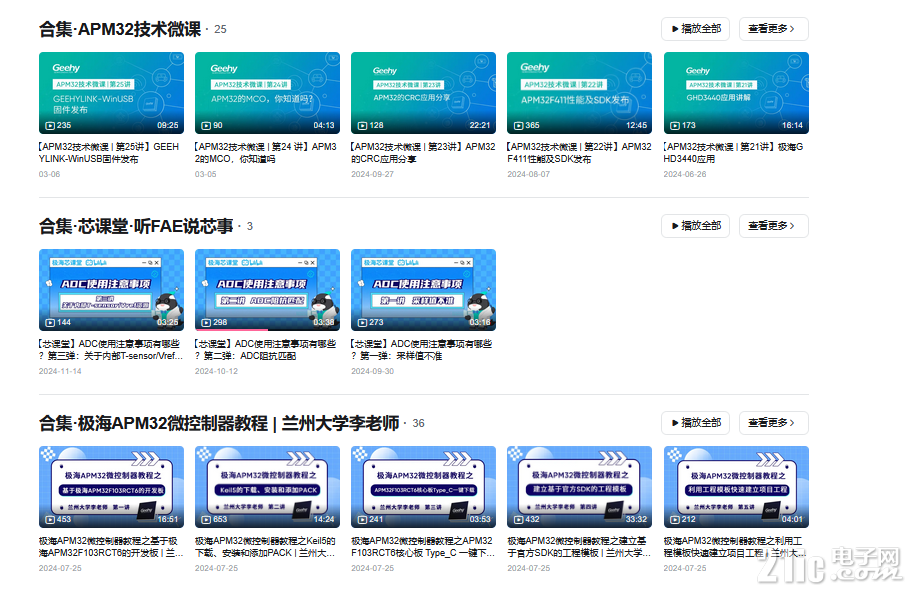Click play-count icon showing 235 on 第25讲 thumbnail
Image resolution: width=911 pixels, height=590 pixels.
tap(51, 126)
